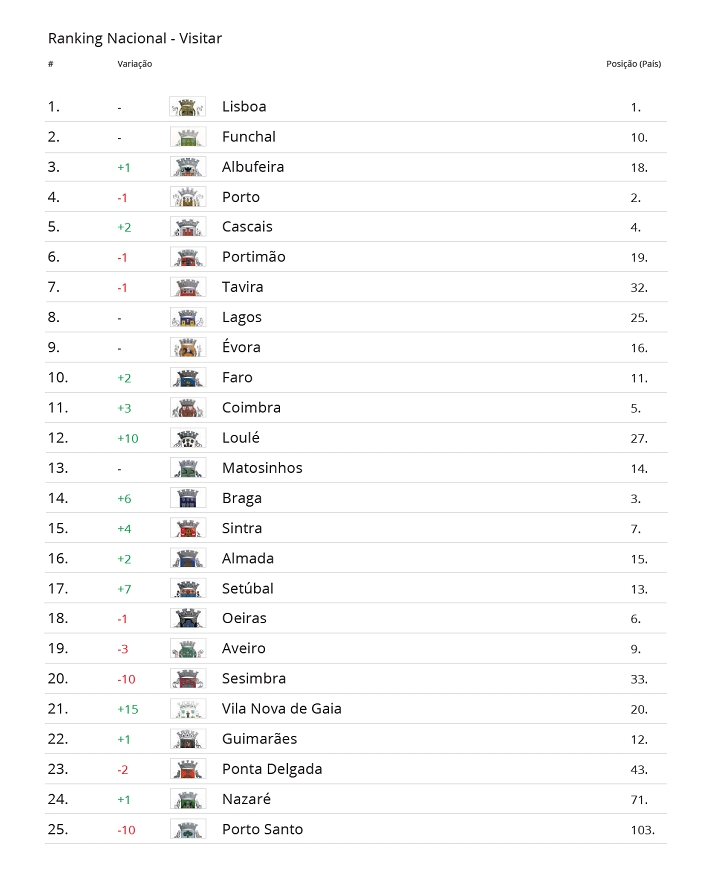This screenshot has height=877, width=708.
Task: Click the Évora coat of arms icon
Action: coord(187,347)
